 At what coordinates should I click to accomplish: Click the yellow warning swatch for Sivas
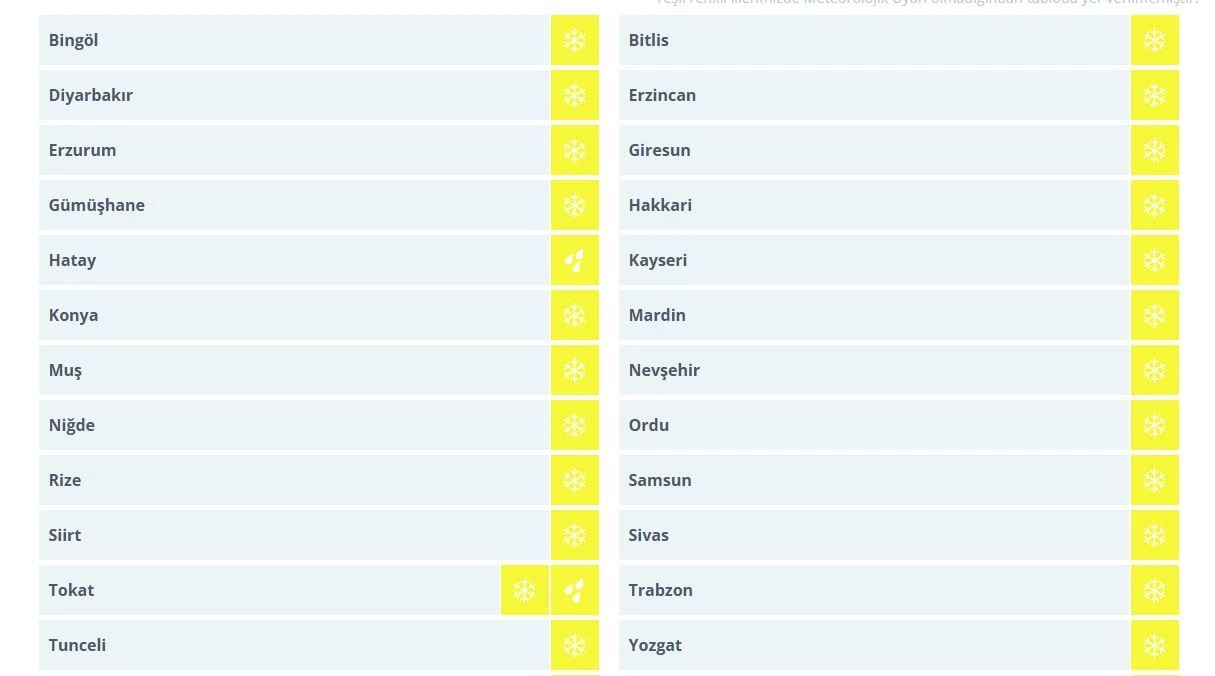click(x=1154, y=536)
